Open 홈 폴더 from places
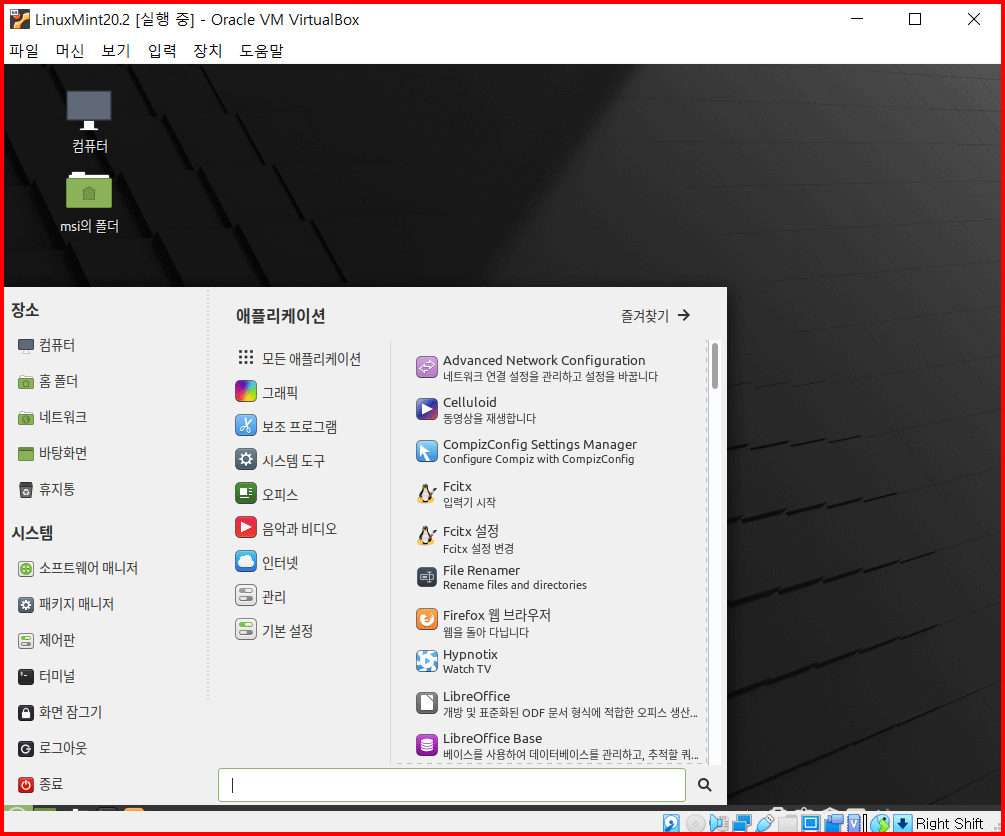Viewport: 1005px width, 836px height. 47,381
